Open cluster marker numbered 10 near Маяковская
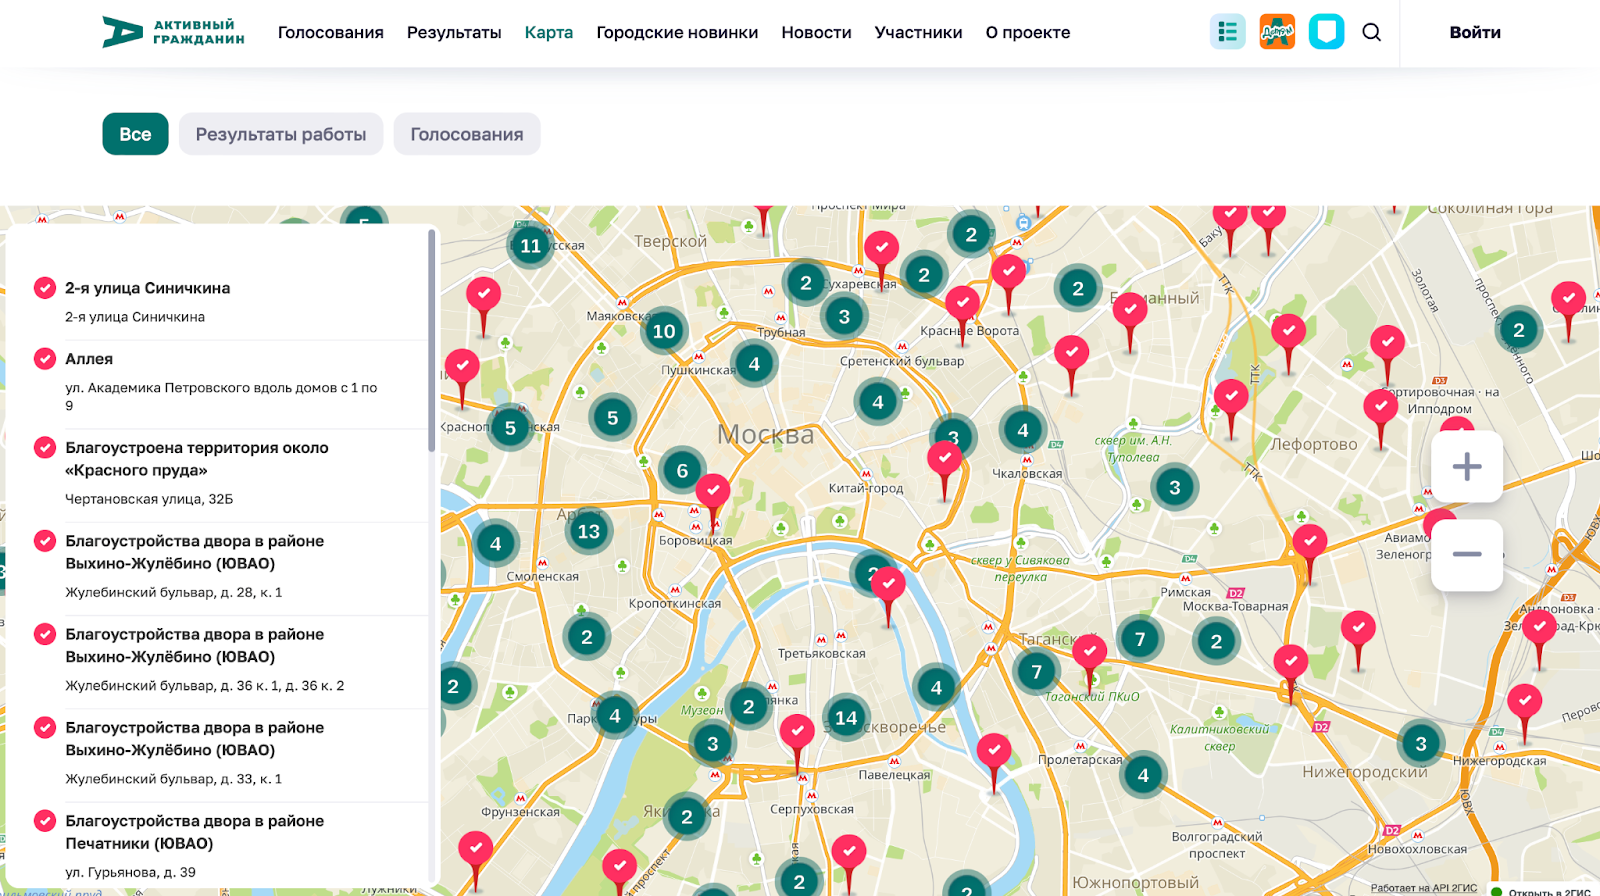This screenshot has height=896, width=1600. coord(664,331)
